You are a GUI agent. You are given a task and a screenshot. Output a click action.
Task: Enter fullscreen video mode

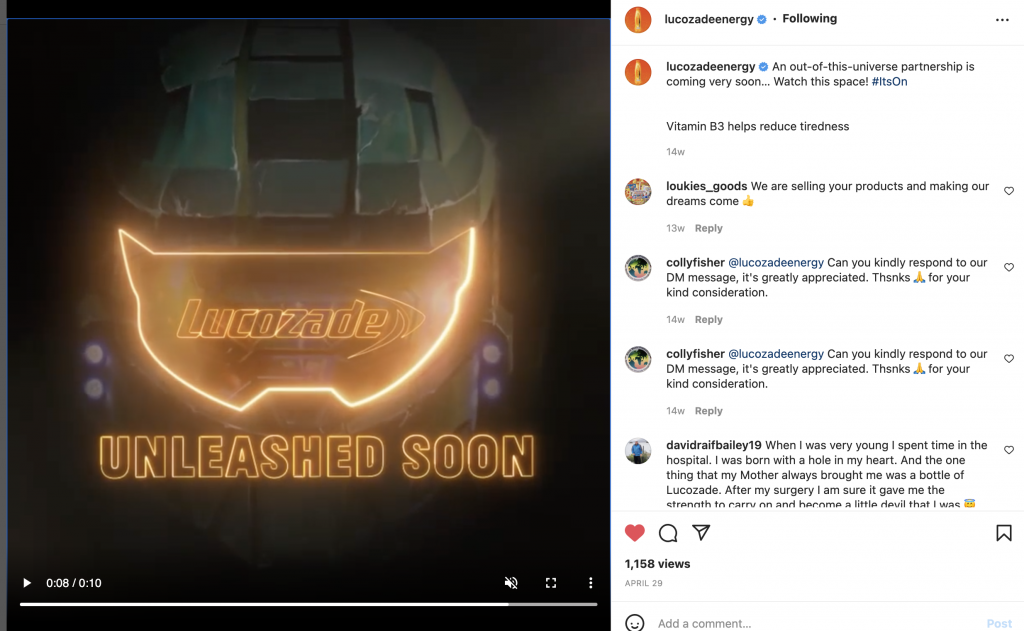551,583
